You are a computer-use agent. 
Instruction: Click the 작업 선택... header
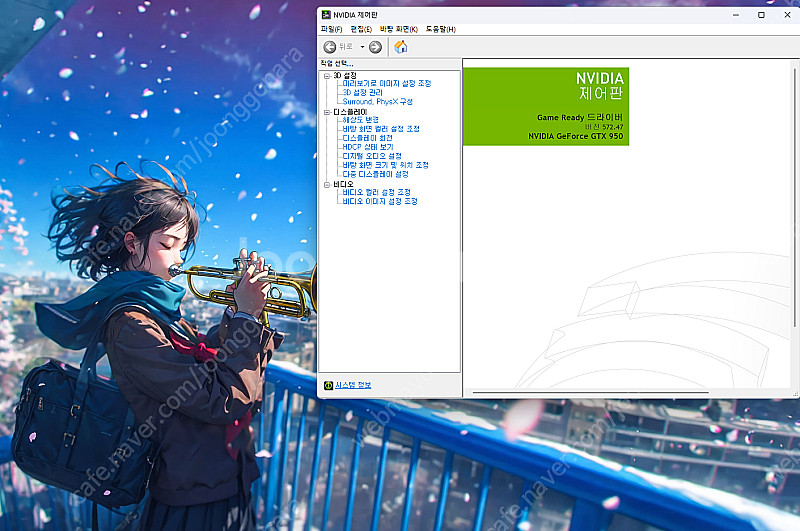coord(337,64)
